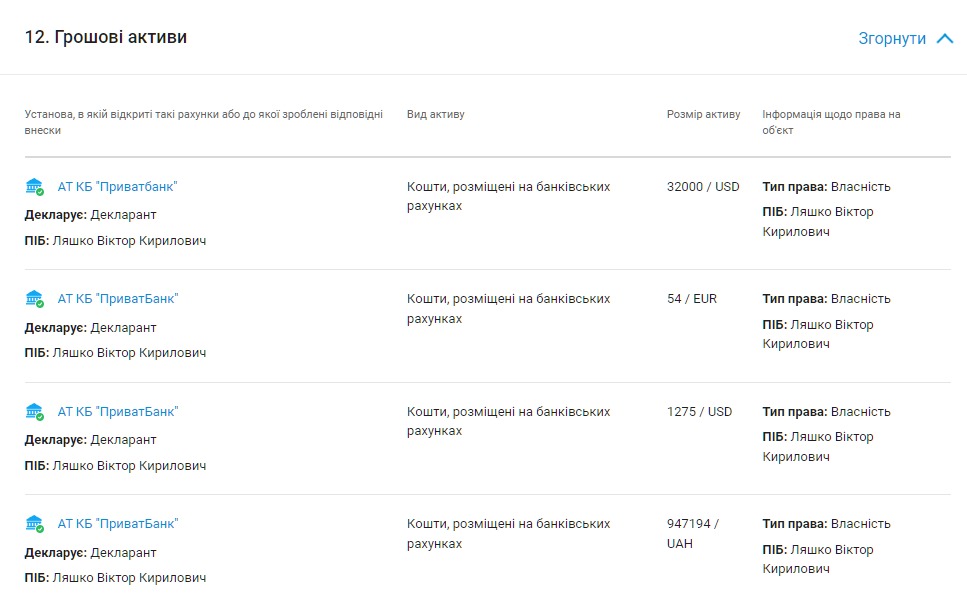Open Приватбанк link in the 32000 USD row
967x608 pixels.
(117, 187)
